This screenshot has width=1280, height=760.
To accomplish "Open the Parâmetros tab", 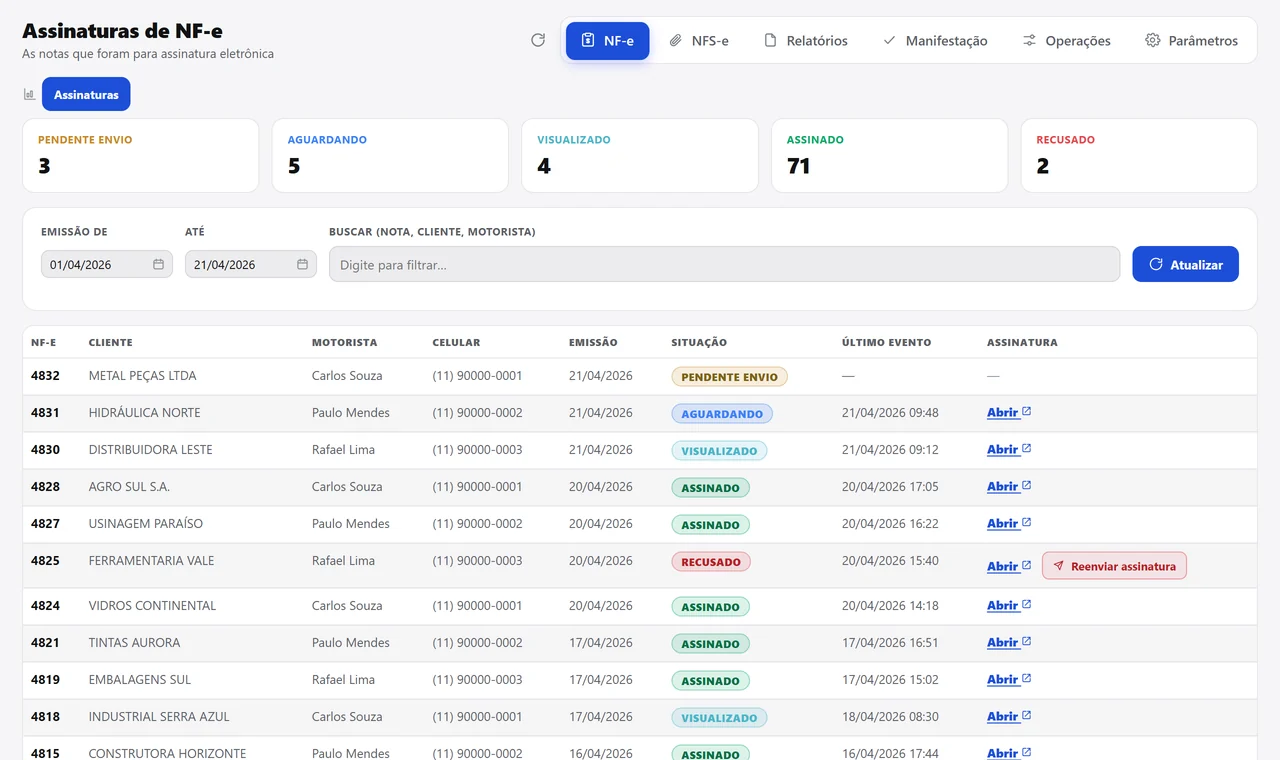I will coord(1192,41).
